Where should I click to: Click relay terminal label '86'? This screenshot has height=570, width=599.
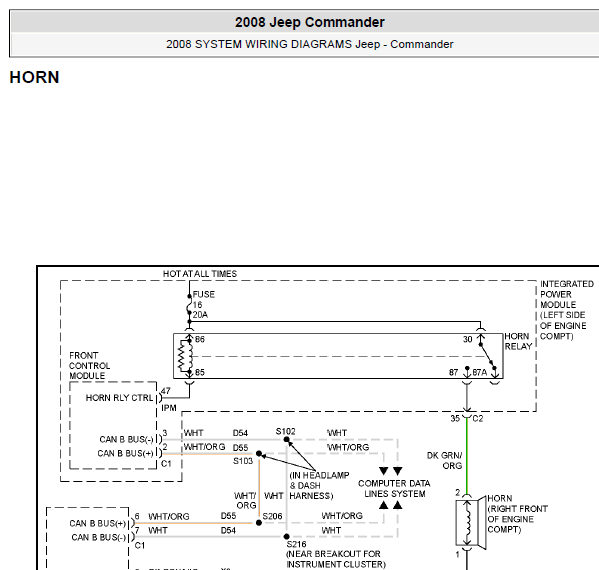click(200, 339)
